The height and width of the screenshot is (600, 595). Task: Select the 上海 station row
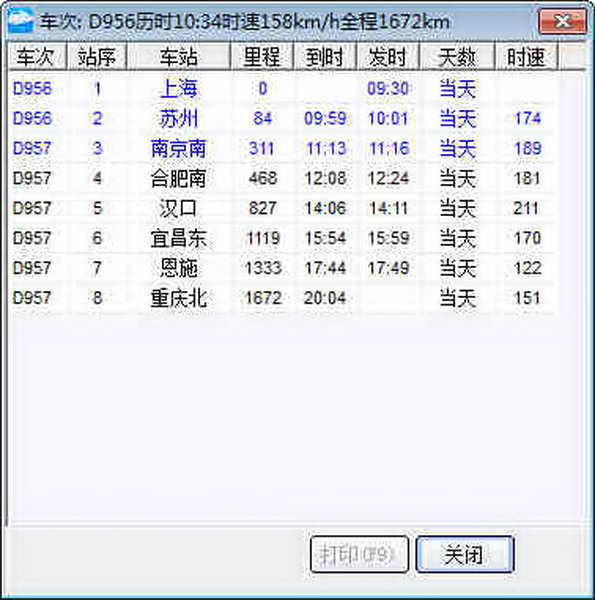pos(282,88)
